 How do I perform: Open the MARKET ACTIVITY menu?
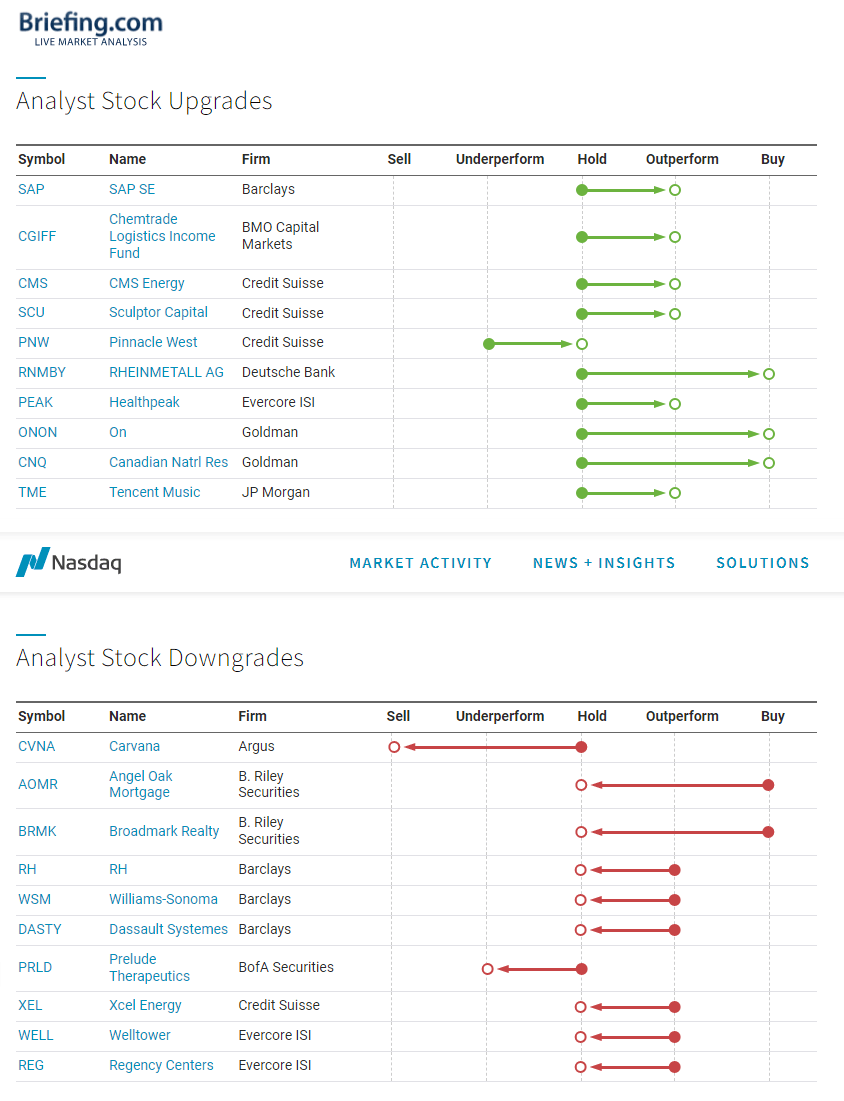tap(421, 563)
